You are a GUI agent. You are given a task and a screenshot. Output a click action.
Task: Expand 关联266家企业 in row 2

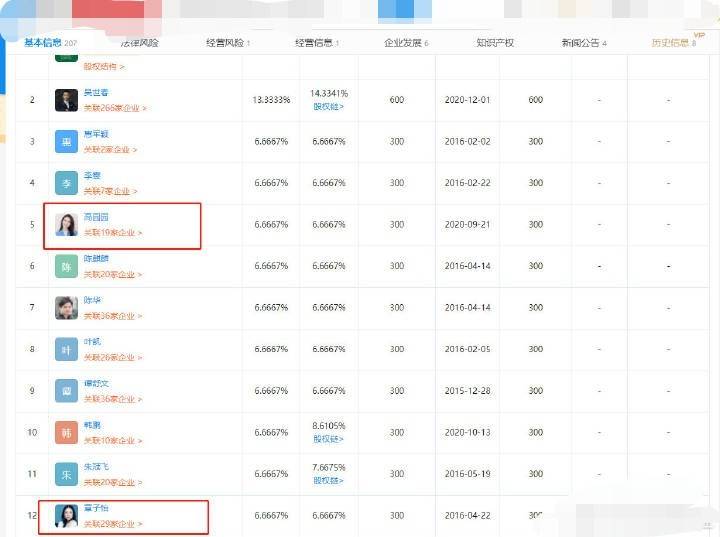pyautogui.click(x=115, y=108)
